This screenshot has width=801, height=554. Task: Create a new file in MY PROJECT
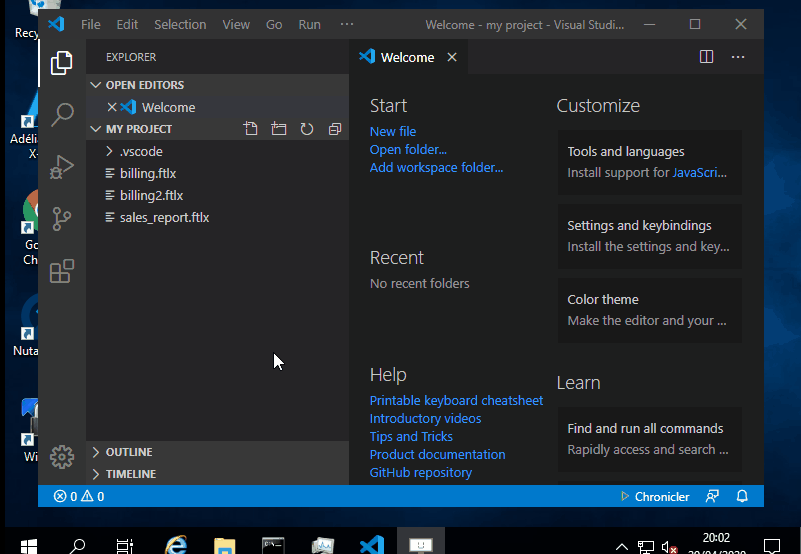point(250,129)
